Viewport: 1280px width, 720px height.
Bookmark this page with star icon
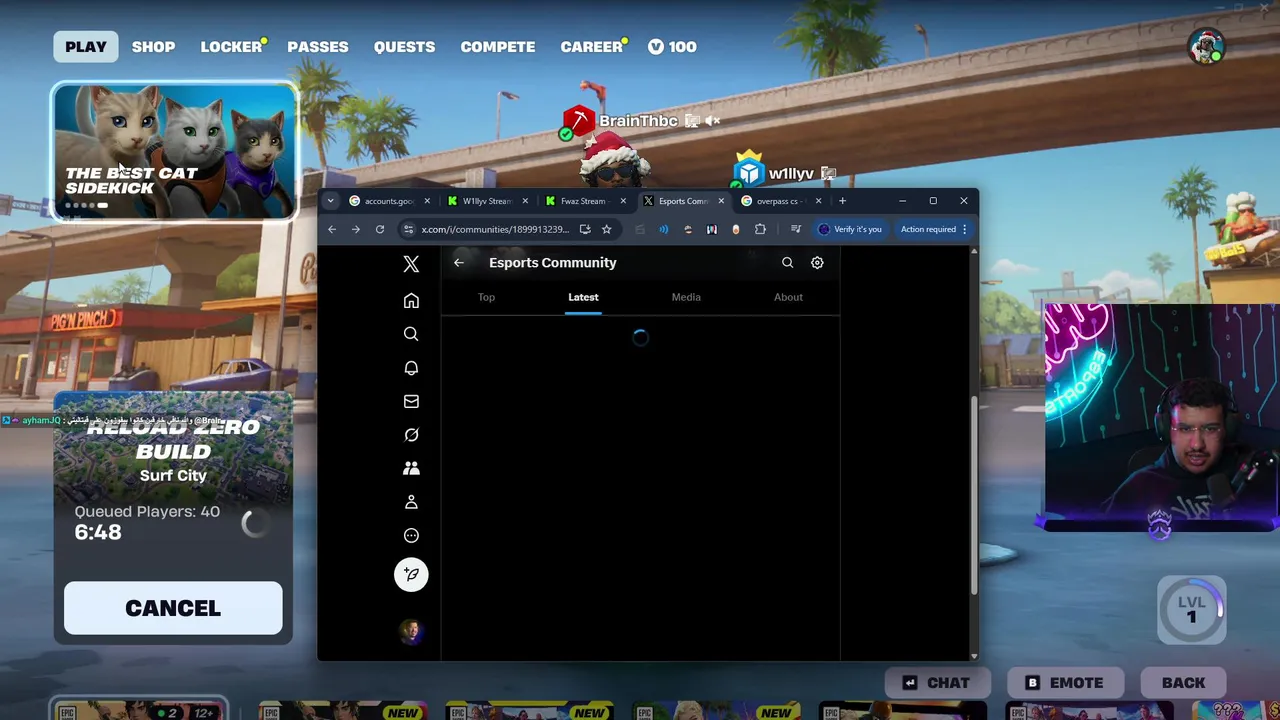point(606,229)
